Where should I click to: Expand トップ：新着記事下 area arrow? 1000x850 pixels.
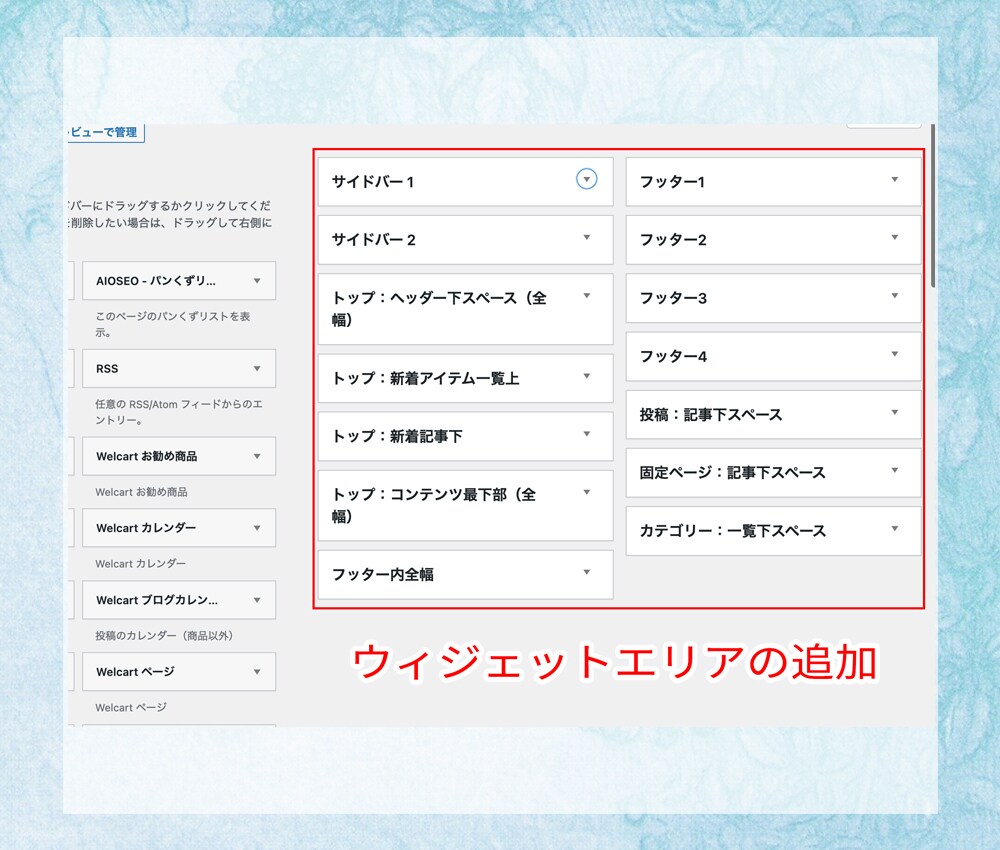click(586, 434)
